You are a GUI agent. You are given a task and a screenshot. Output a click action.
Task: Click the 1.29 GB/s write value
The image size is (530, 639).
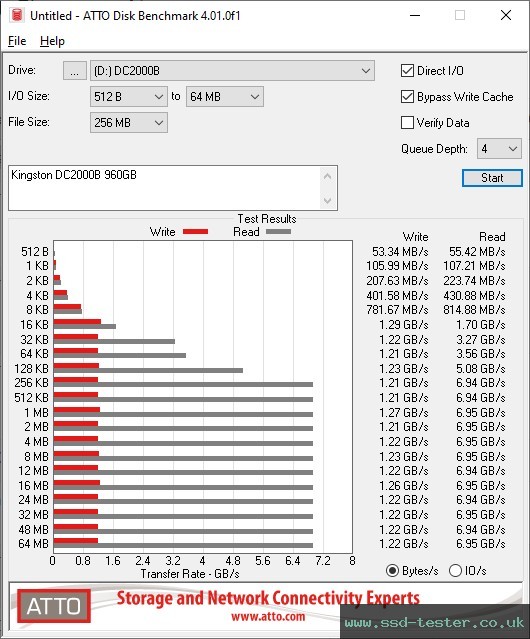[x=404, y=325]
